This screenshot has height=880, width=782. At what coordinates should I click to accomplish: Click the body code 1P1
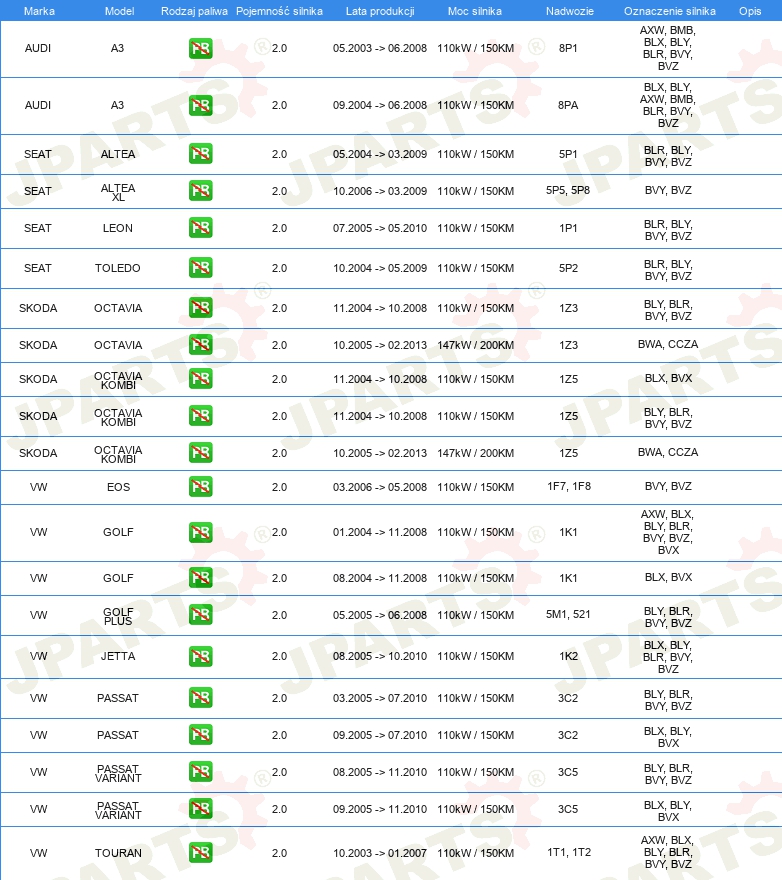[x=568, y=228]
